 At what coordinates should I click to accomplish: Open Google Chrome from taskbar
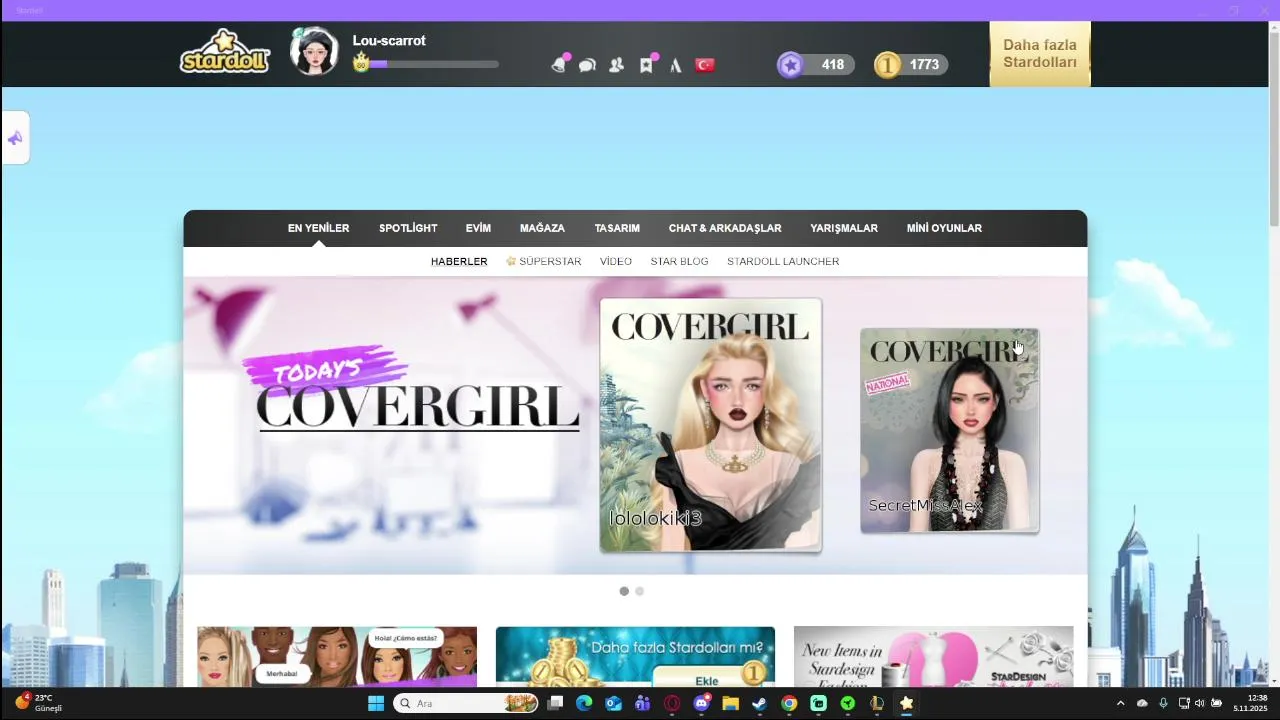click(x=789, y=703)
